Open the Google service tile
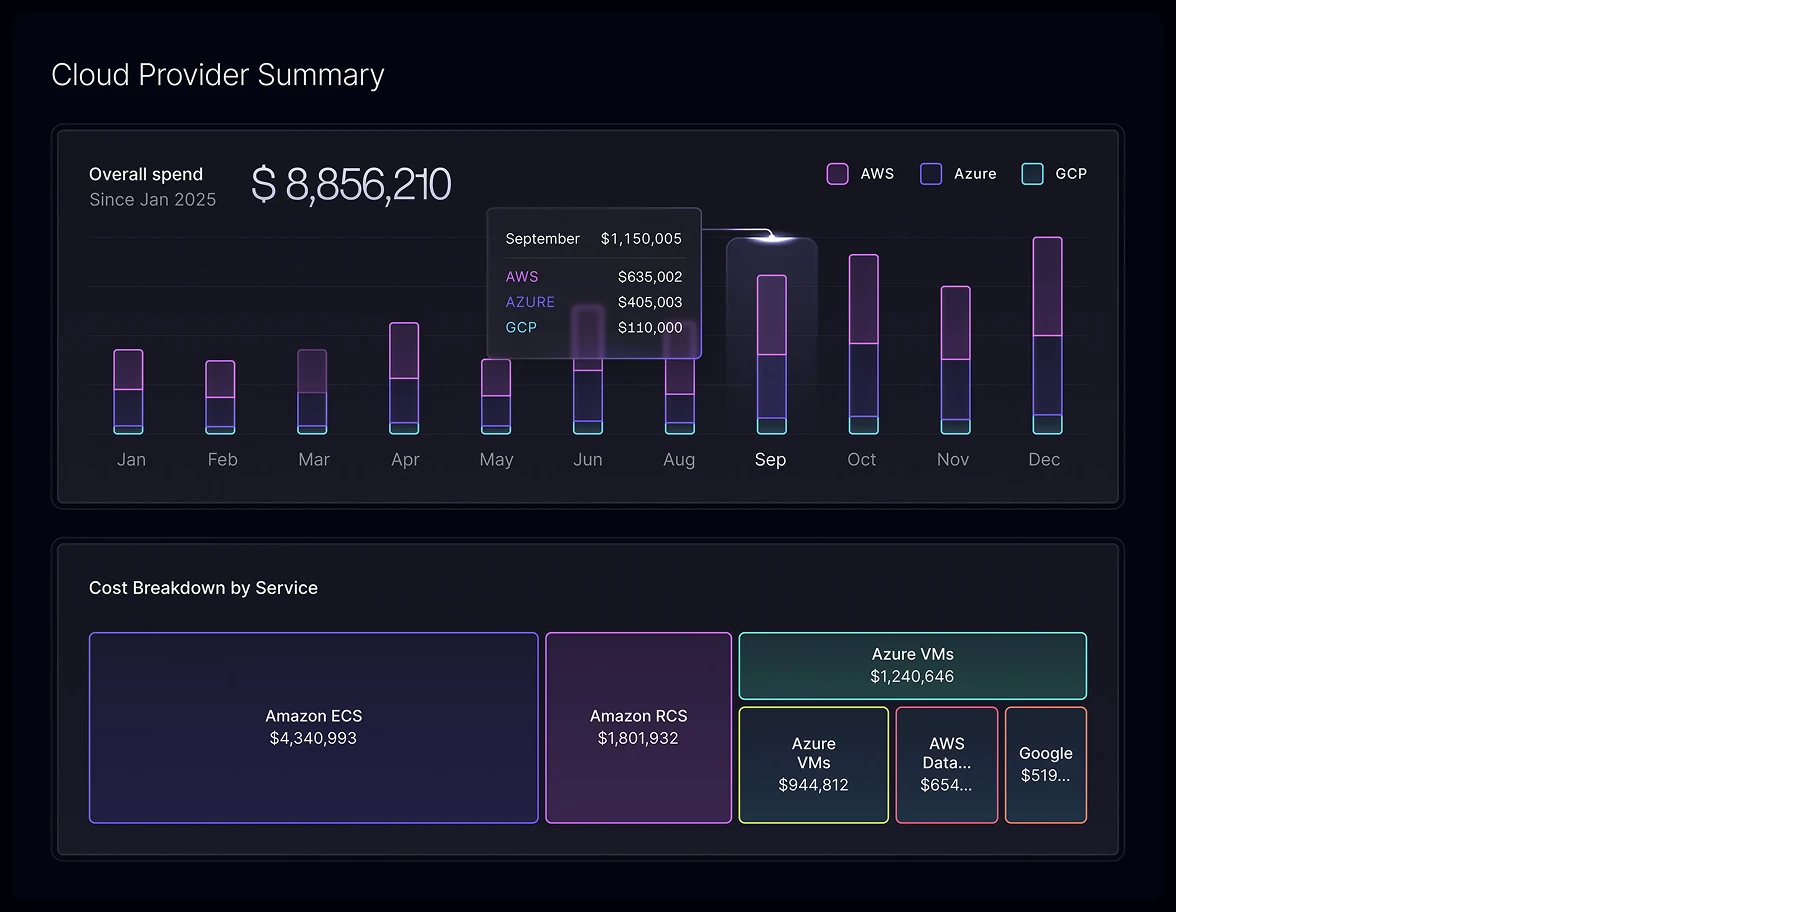This screenshot has height=912, width=1812. point(1045,765)
